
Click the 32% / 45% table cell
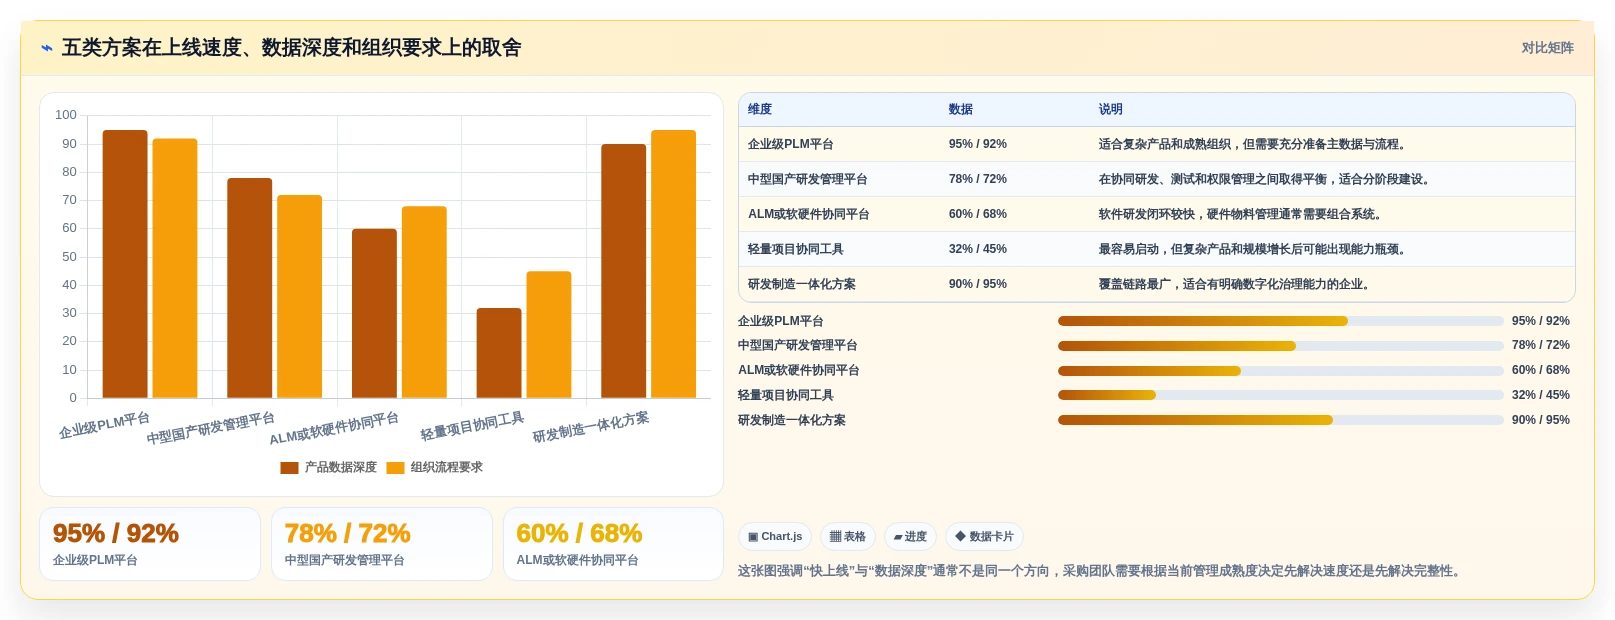[x=978, y=250]
